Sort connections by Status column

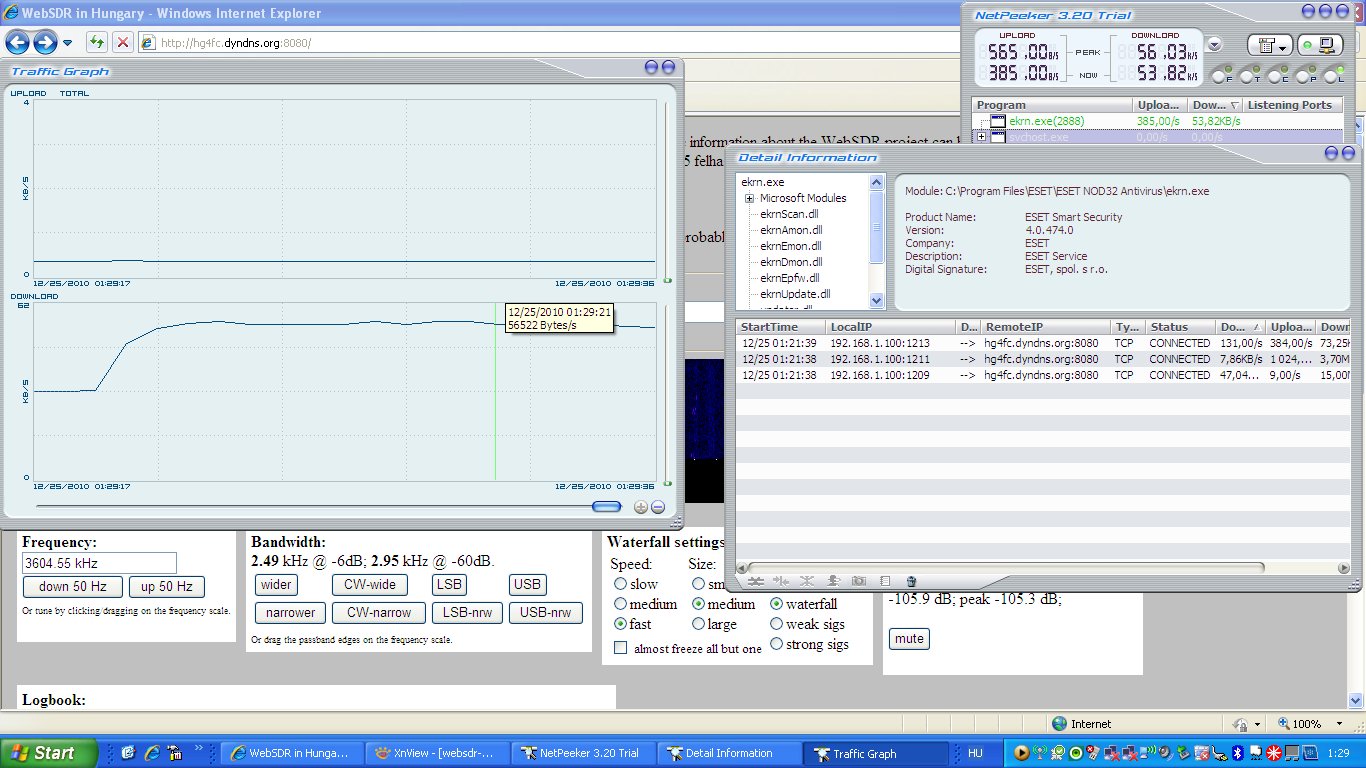(x=1180, y=327)
